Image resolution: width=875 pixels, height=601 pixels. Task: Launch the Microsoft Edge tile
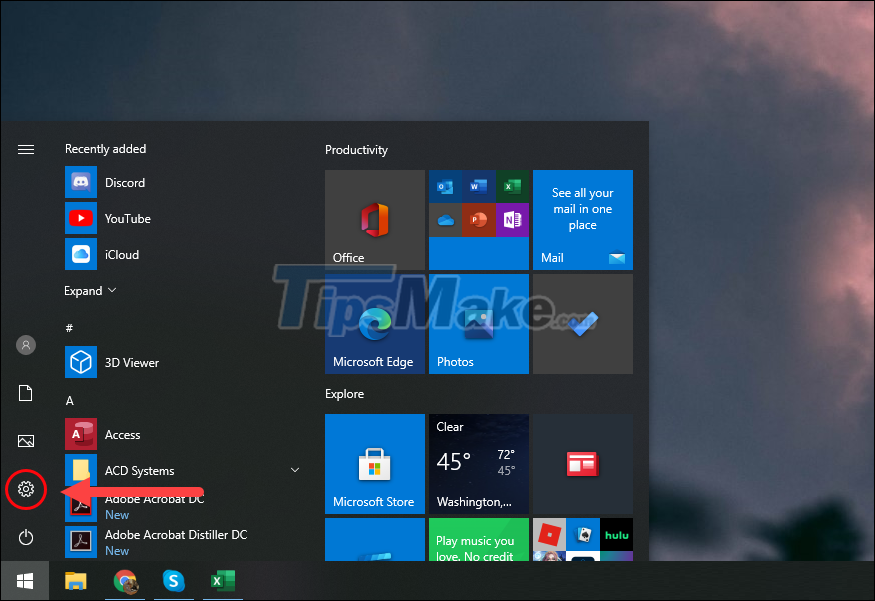pyautogui.click(x=375, y=324)
